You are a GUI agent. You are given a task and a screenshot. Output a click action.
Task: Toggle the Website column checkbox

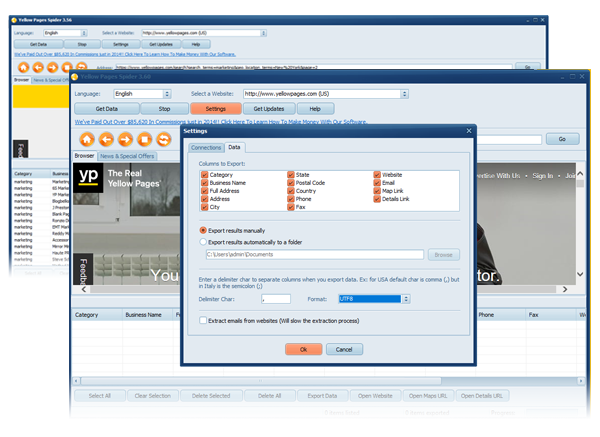tap(377, 175)
